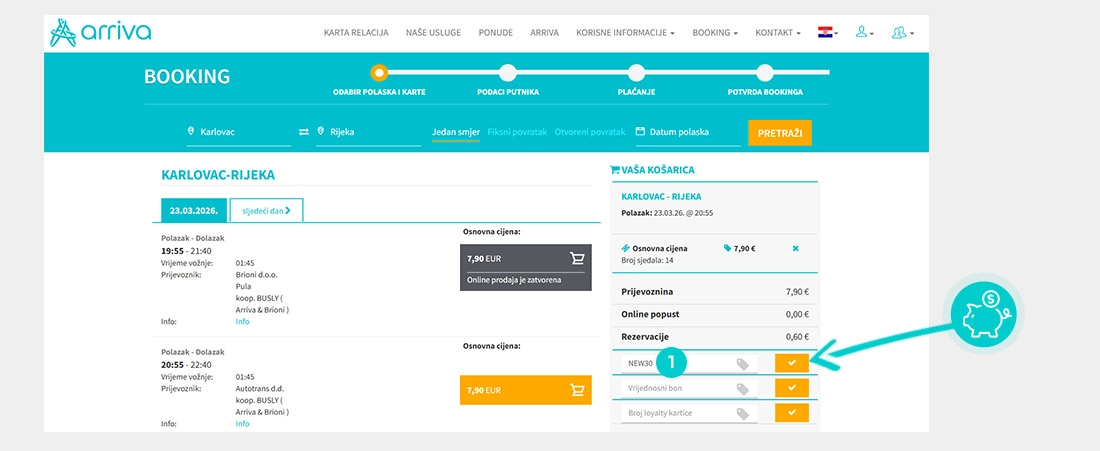Viewport: 1100px width, 451px height.
Task: Open NAŠE USLUGE menu item
Action: click(x=434, y=33)
